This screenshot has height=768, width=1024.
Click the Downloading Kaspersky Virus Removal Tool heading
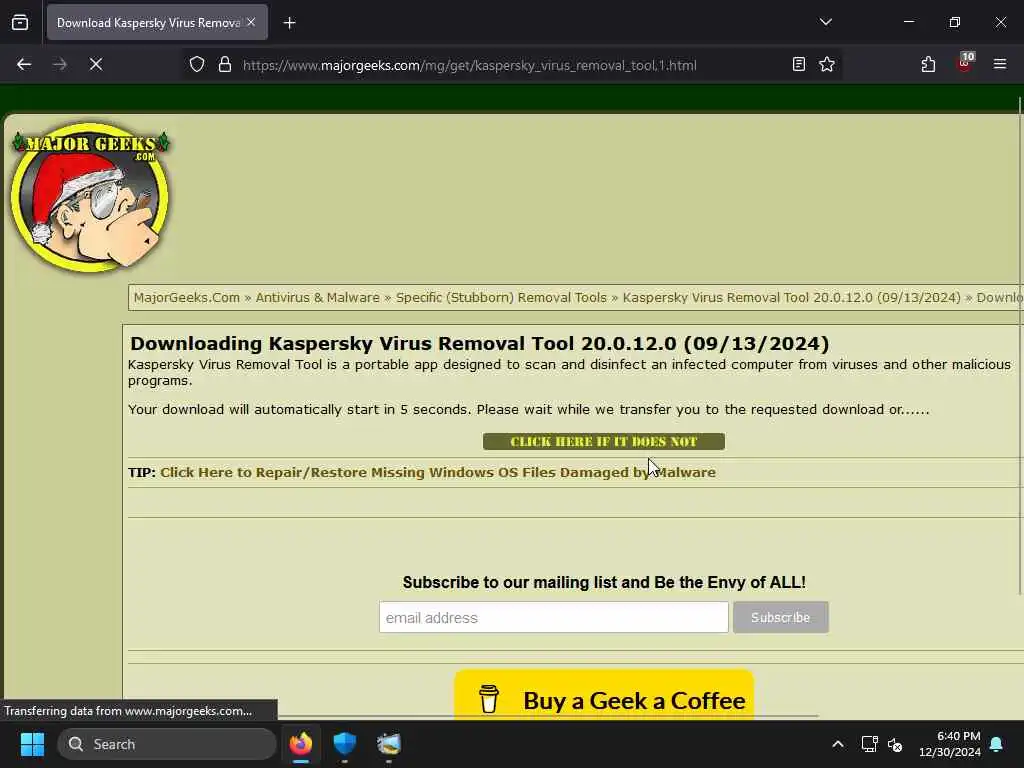pyautogui.click(x=479, y=344)
